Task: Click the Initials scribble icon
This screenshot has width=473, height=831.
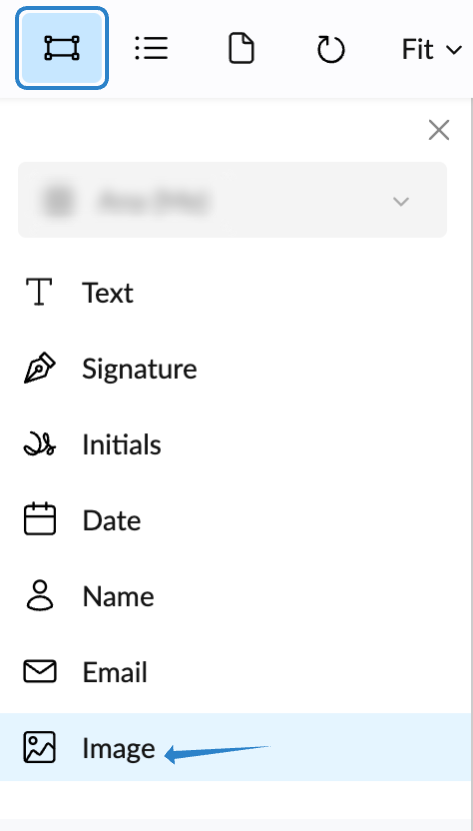Action: tap(40, 445)
